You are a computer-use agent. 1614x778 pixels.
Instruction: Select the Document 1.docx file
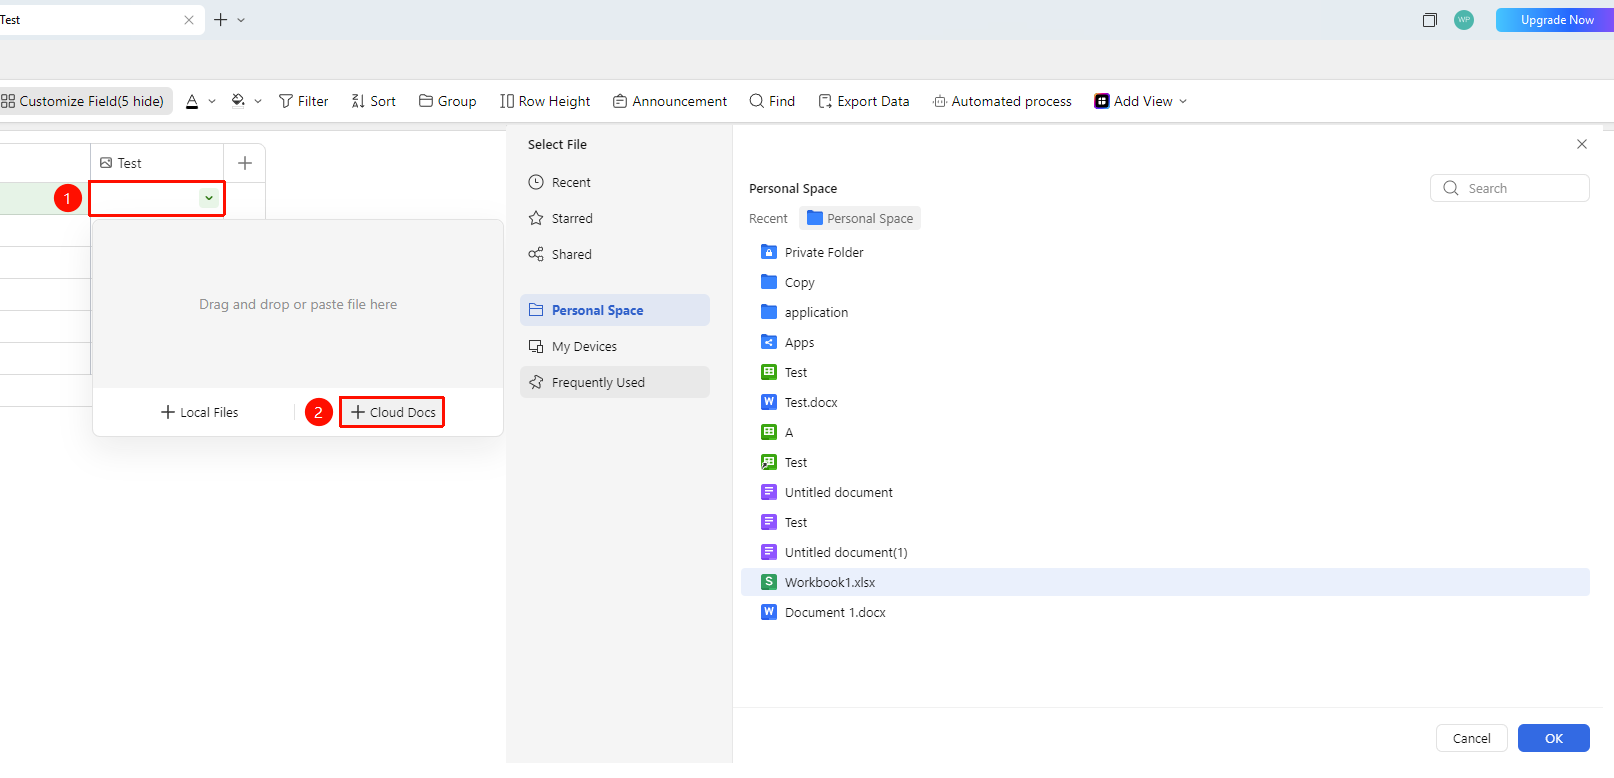coord(1165,612)
